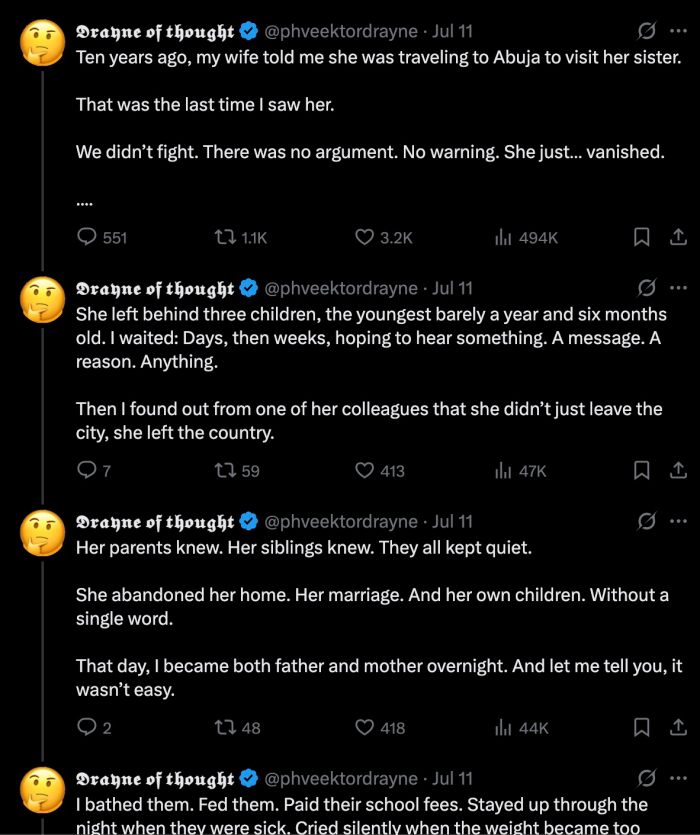700x835 pixels.
Task: Bookmark the first tweet about Abuja
Action: [643, 237]
